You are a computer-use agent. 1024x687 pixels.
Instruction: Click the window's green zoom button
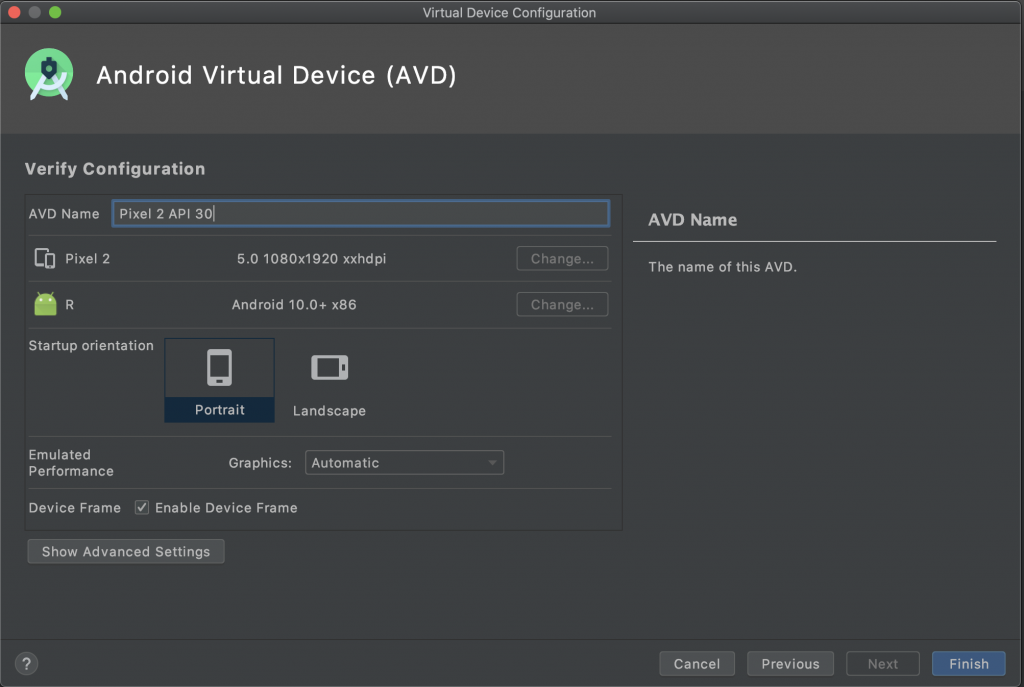click(x=56, y=12)
